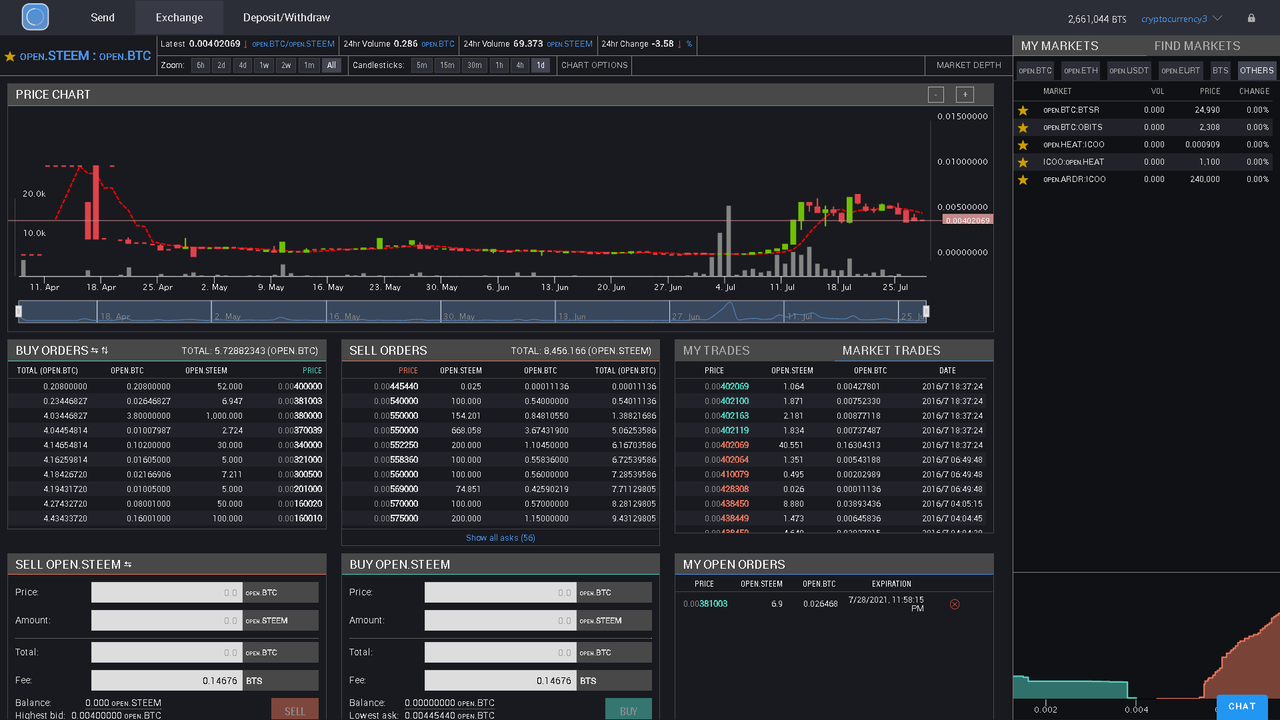
Task: Click the Price field in BUY OPEN.STEEM form
Action: point(500,593)
